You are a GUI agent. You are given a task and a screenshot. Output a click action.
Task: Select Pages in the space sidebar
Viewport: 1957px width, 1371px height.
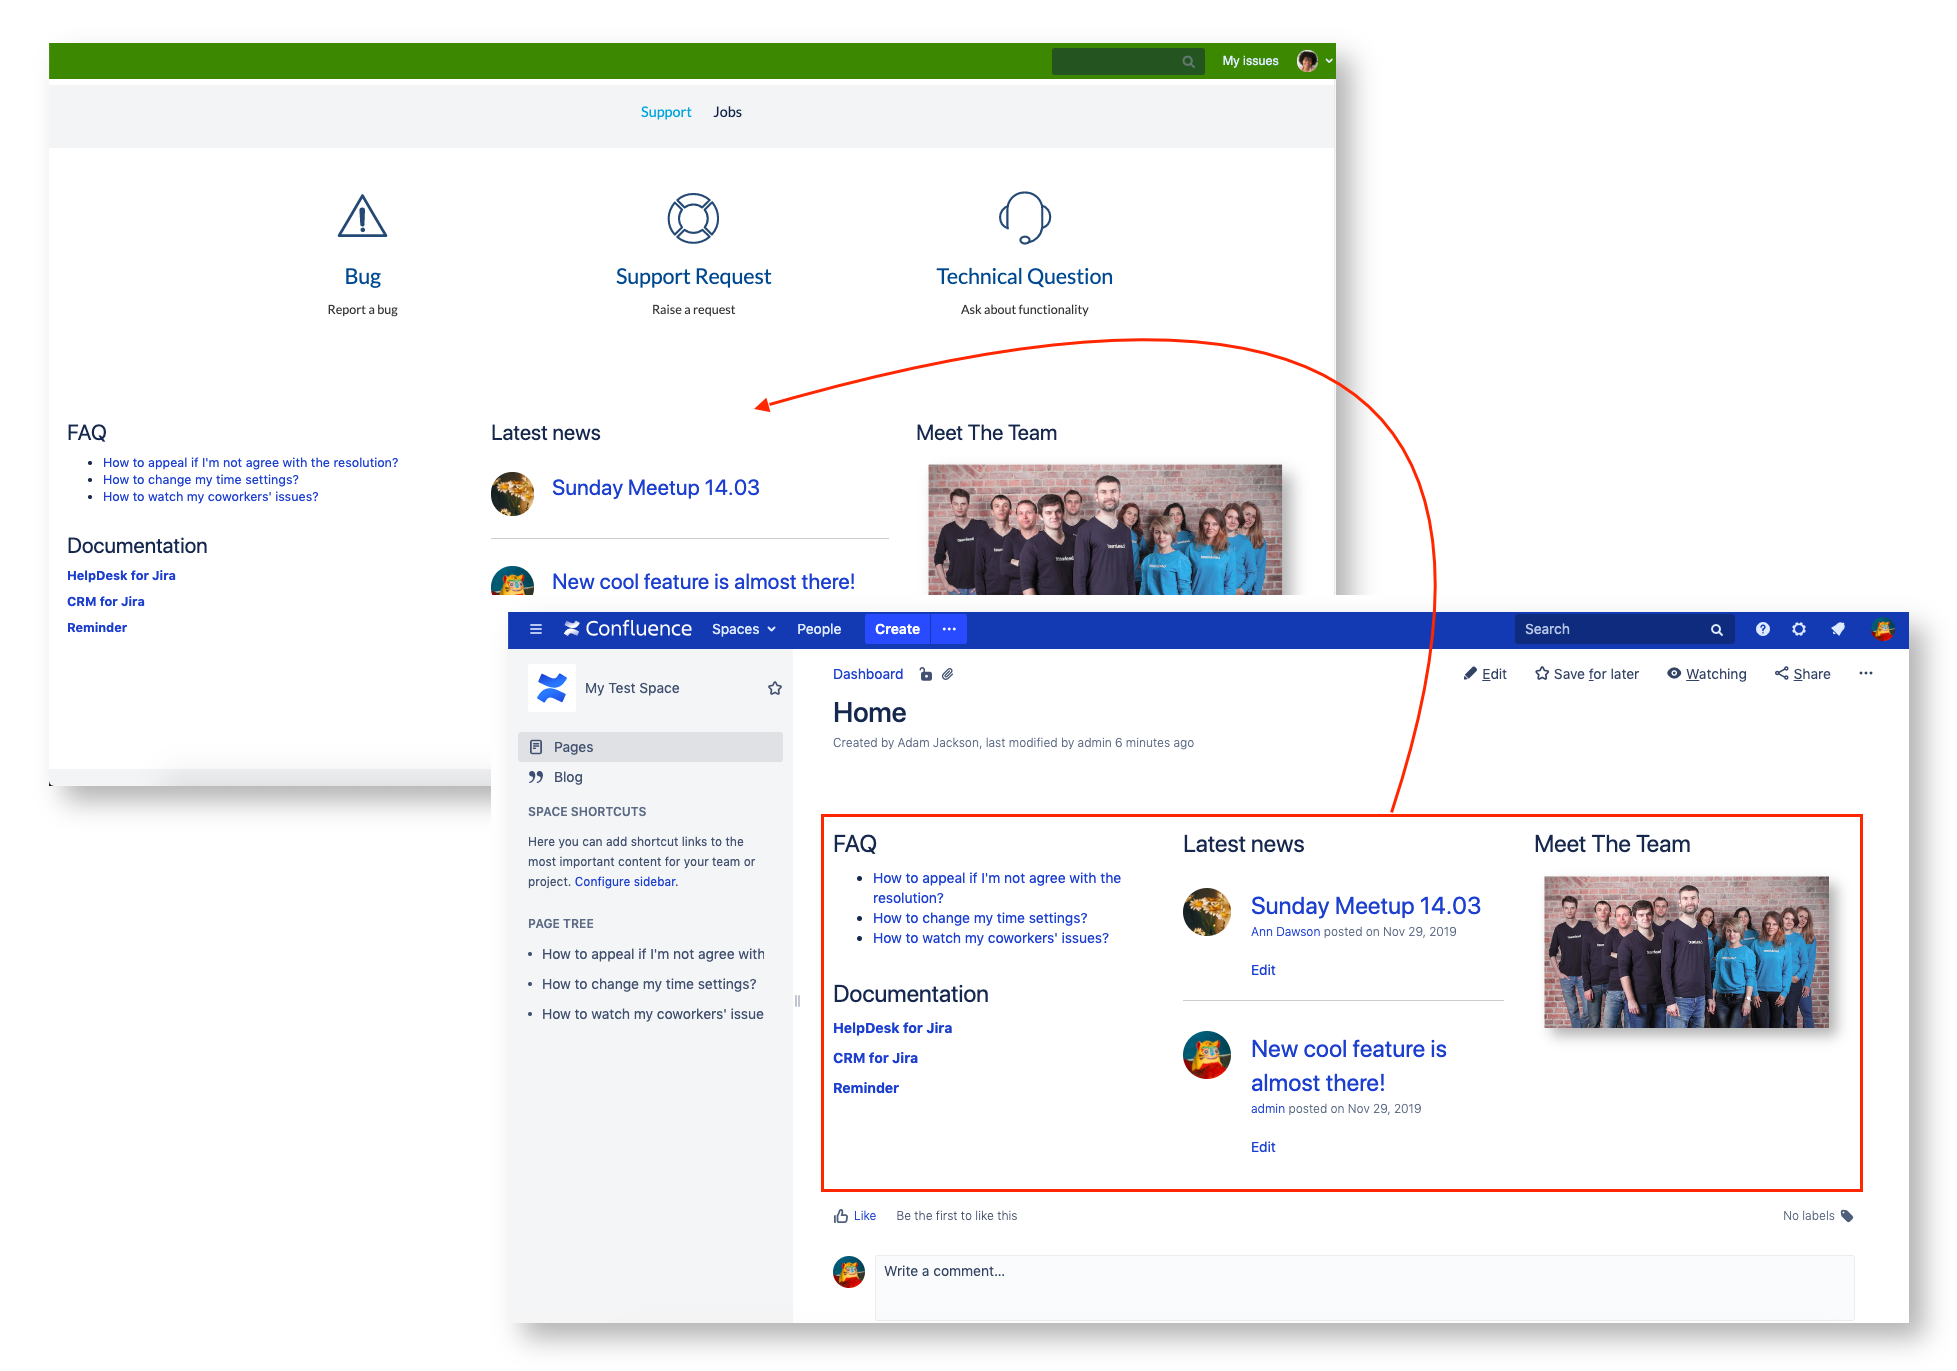click(573, 746)
